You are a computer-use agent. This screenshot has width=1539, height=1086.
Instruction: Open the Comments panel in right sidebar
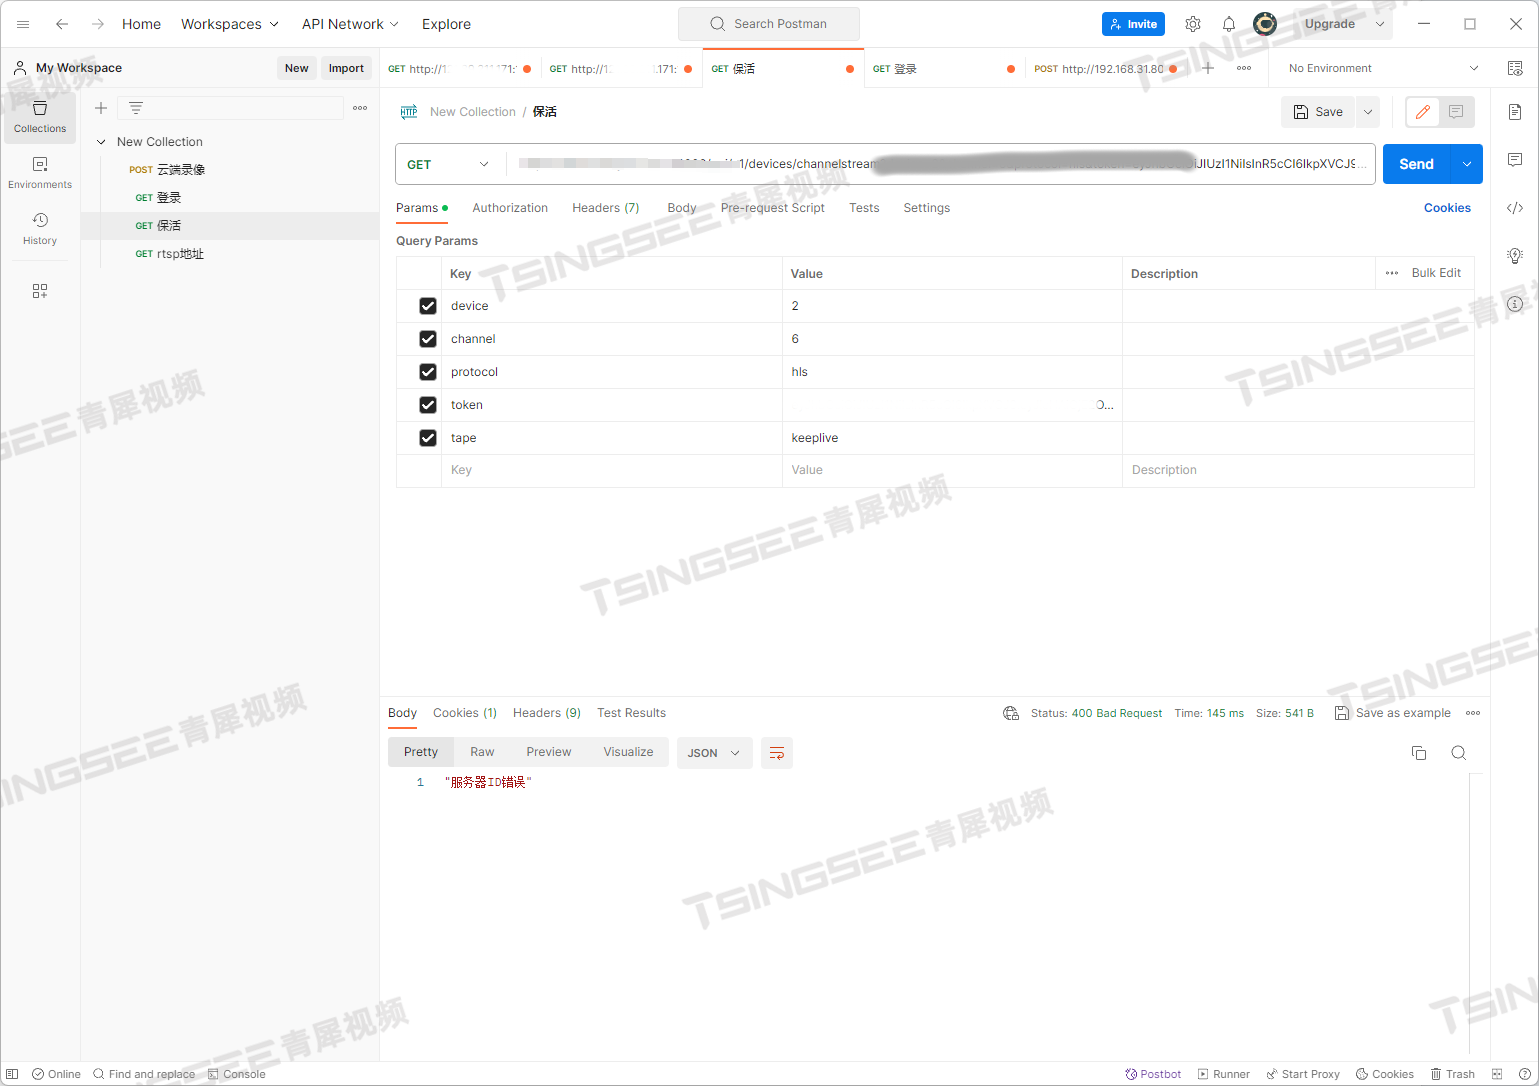coord(1515,160)
